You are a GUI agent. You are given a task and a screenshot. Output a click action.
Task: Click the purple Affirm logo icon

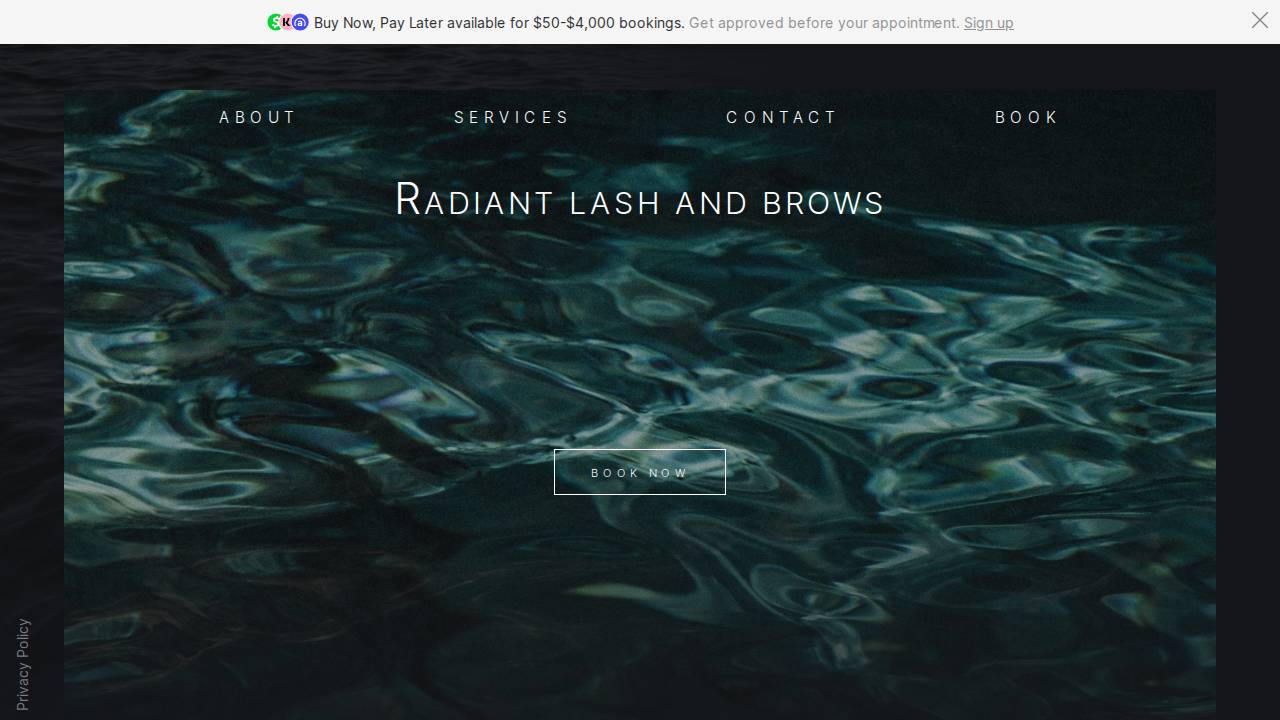300,22
